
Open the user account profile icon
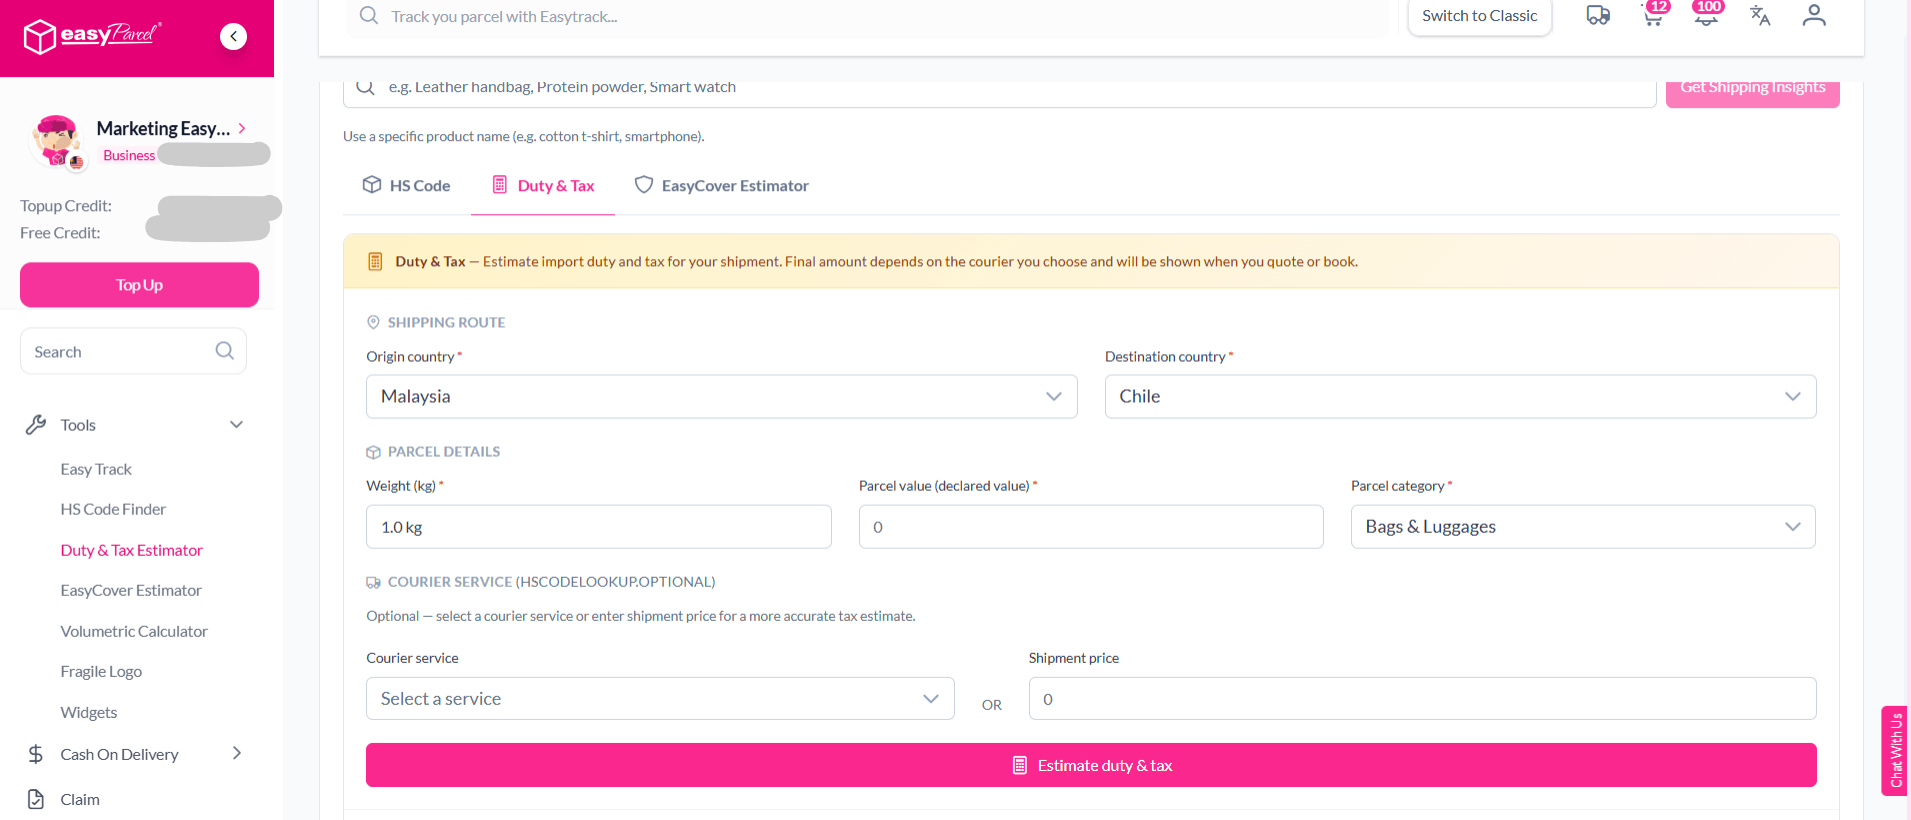1814,15
